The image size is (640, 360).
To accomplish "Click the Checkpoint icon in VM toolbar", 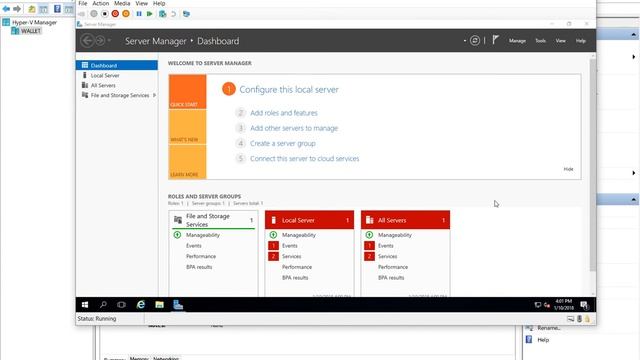I will point(162,14).
